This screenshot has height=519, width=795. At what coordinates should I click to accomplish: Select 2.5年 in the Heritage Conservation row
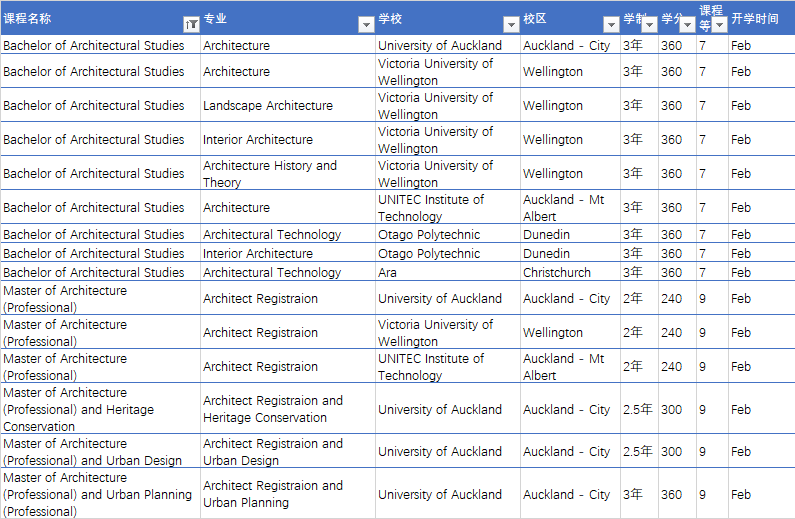638,409
